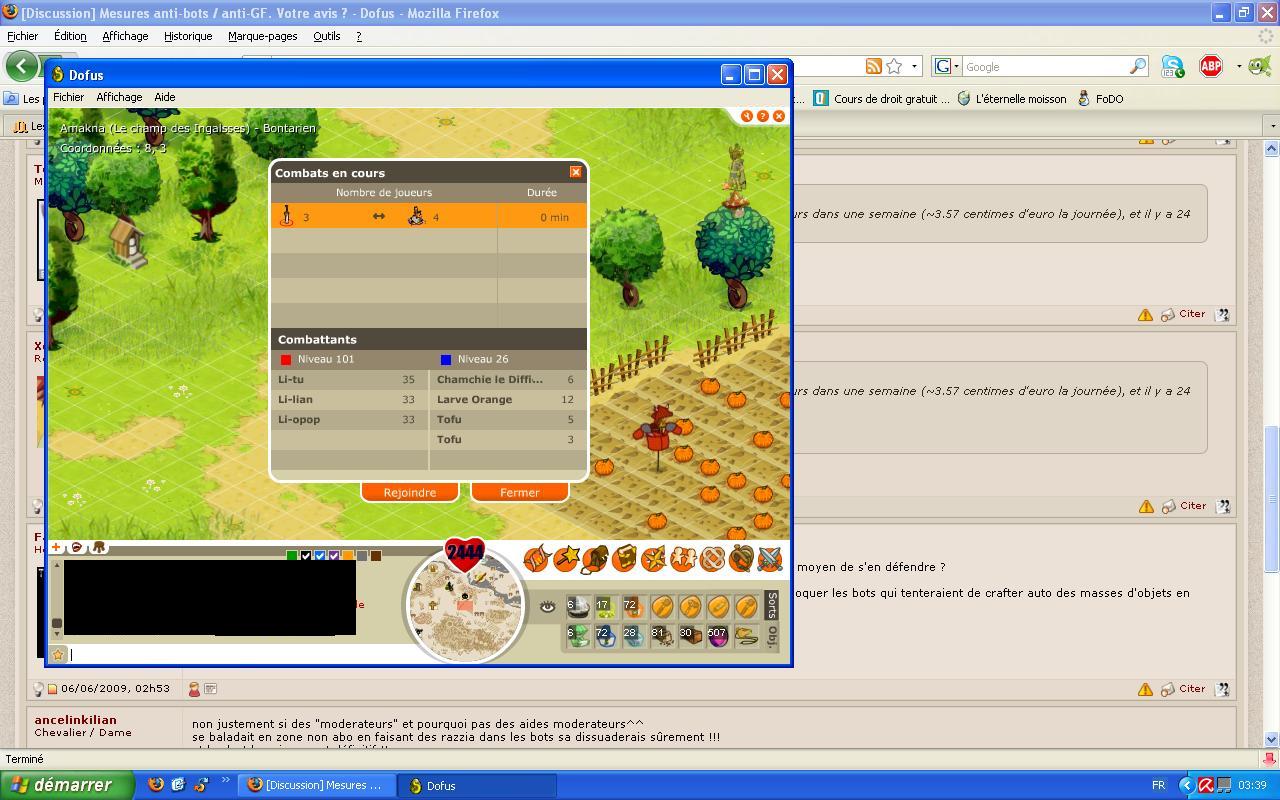Select fighter Li-lian in the list

click(x=349, y=400)
